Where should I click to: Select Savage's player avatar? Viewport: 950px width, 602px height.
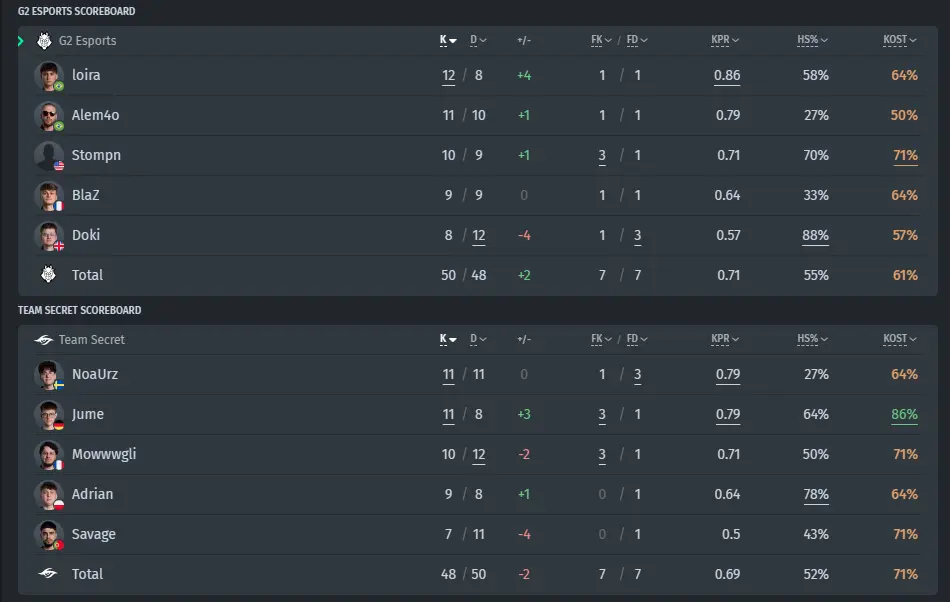pos(48,535)
